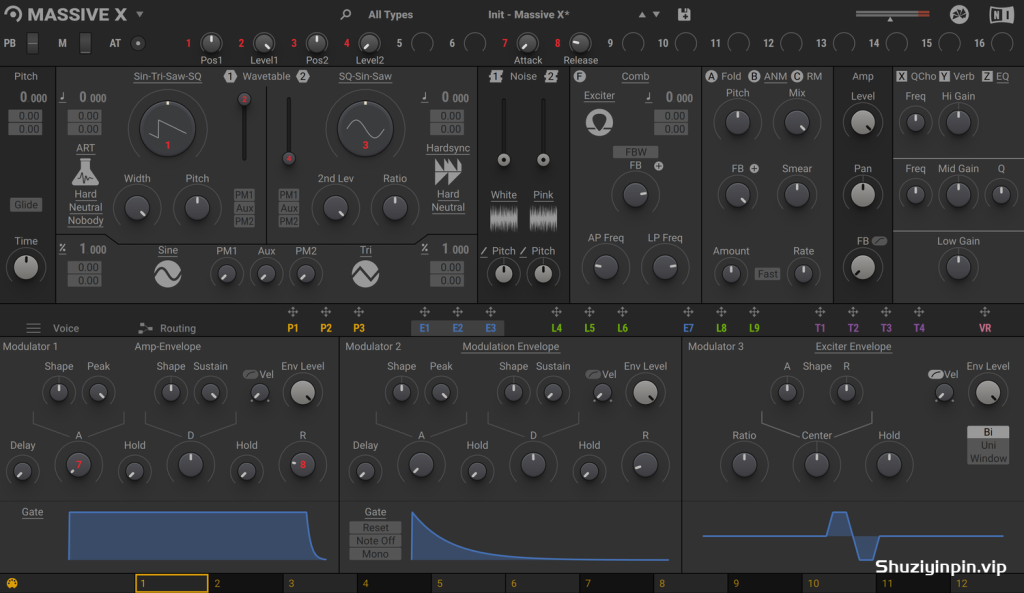Viewport: 1024px width, 593px height.
Task: Click the Note Off gate option
Action: (x=376, y=541)
